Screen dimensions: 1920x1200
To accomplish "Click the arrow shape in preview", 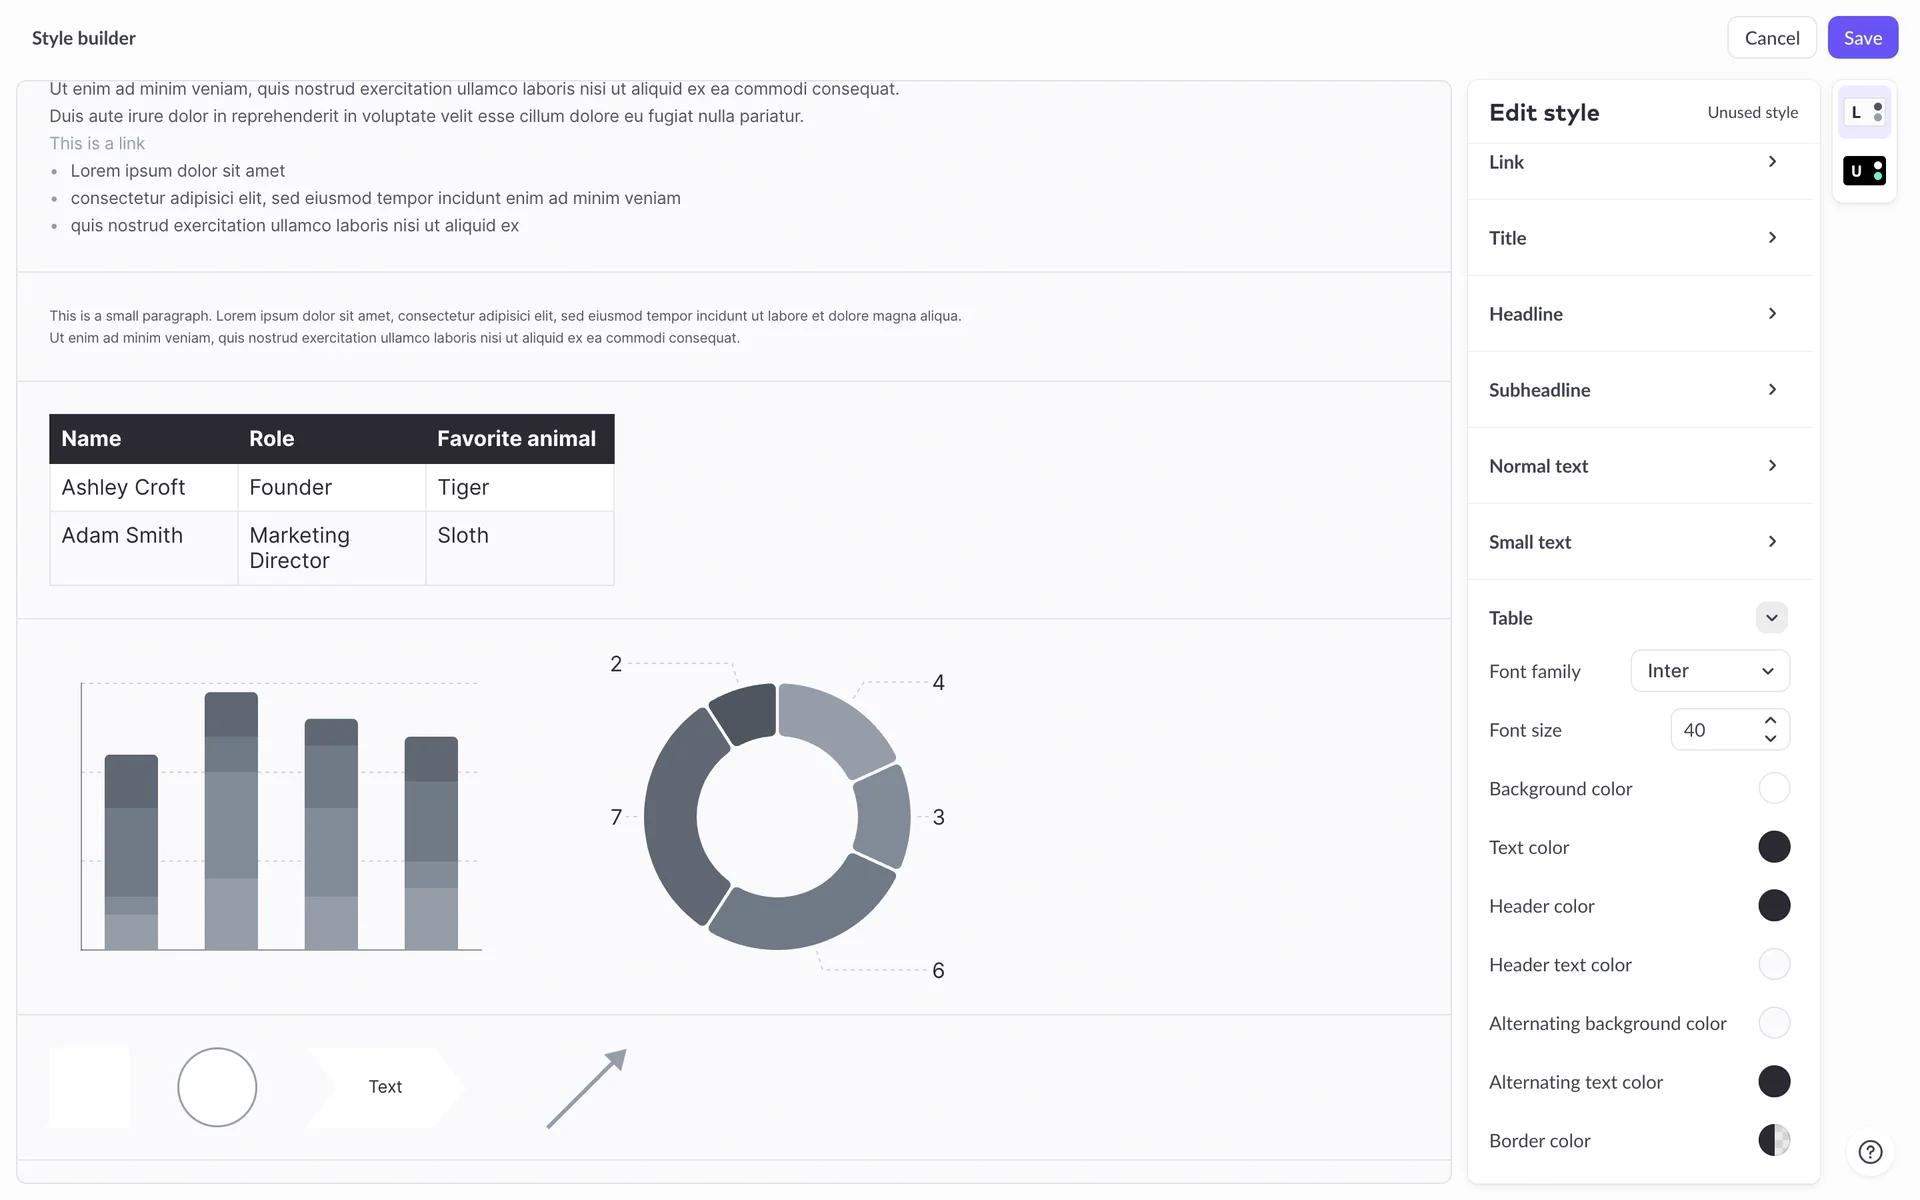I will (x=587, y=1088).
